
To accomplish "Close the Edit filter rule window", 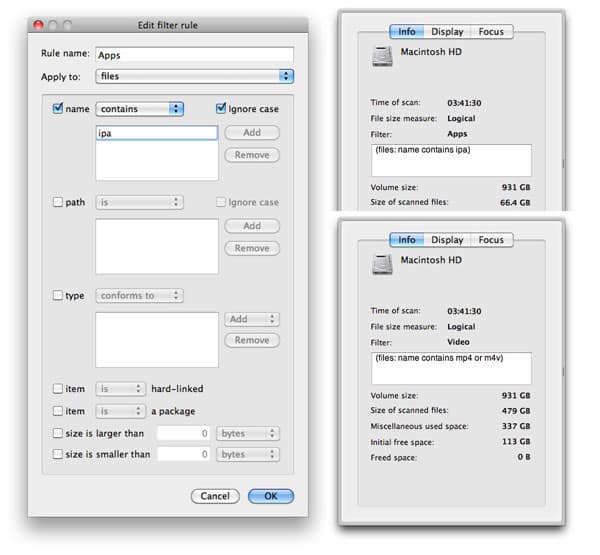I will point(38,25).
